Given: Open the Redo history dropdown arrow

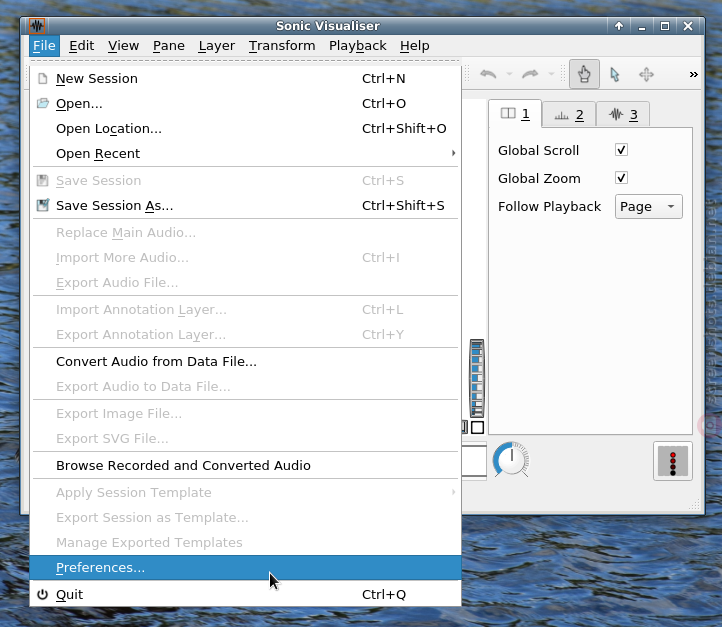Looking at the screenshot, I should pyautogui.click(x=551, y=74).
